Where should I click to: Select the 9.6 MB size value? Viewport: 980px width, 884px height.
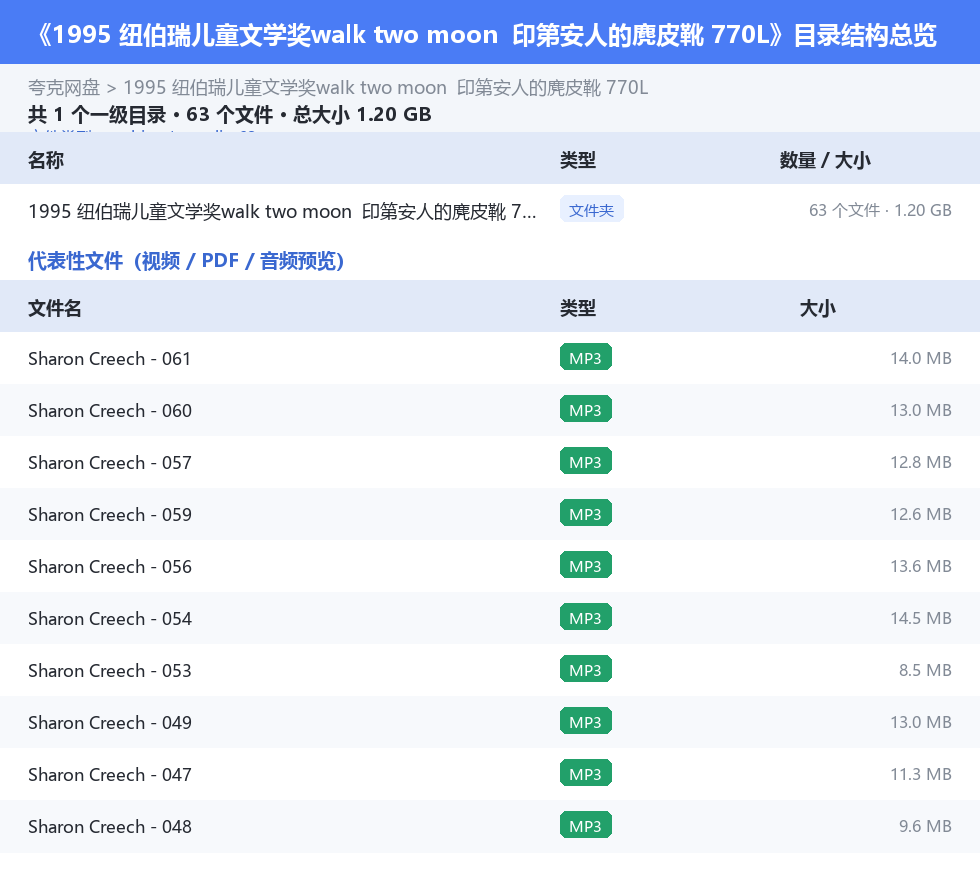[x=925, y=825]
